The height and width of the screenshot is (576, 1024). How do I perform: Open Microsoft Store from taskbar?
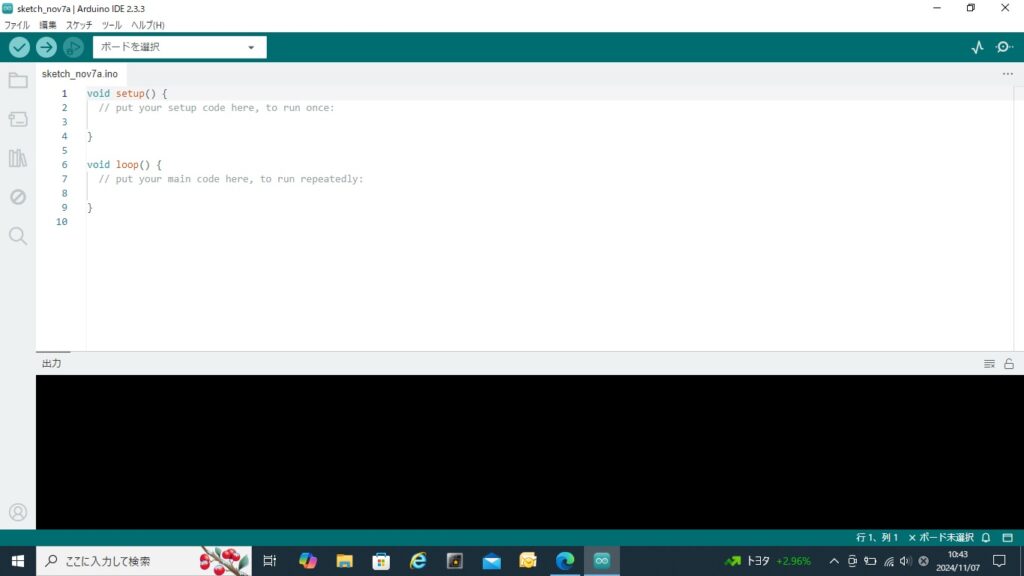click(x=381, y=561)
